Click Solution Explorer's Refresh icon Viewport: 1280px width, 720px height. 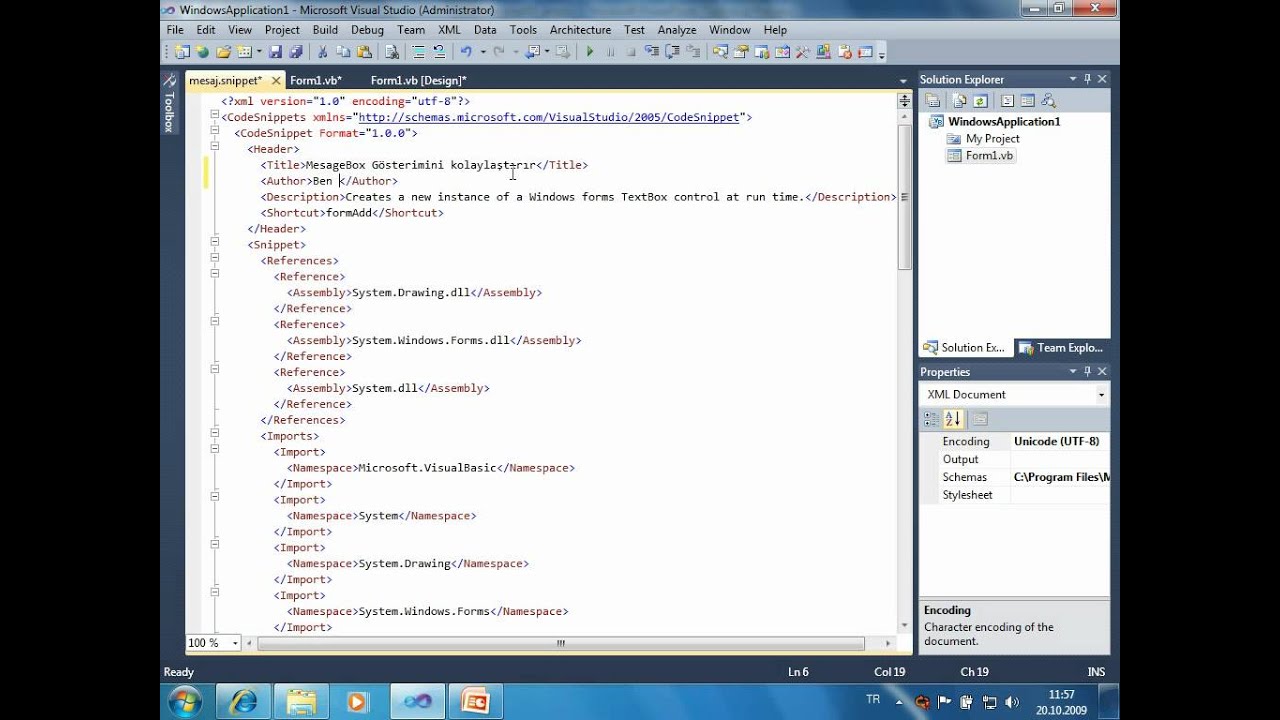click(980, 100)
